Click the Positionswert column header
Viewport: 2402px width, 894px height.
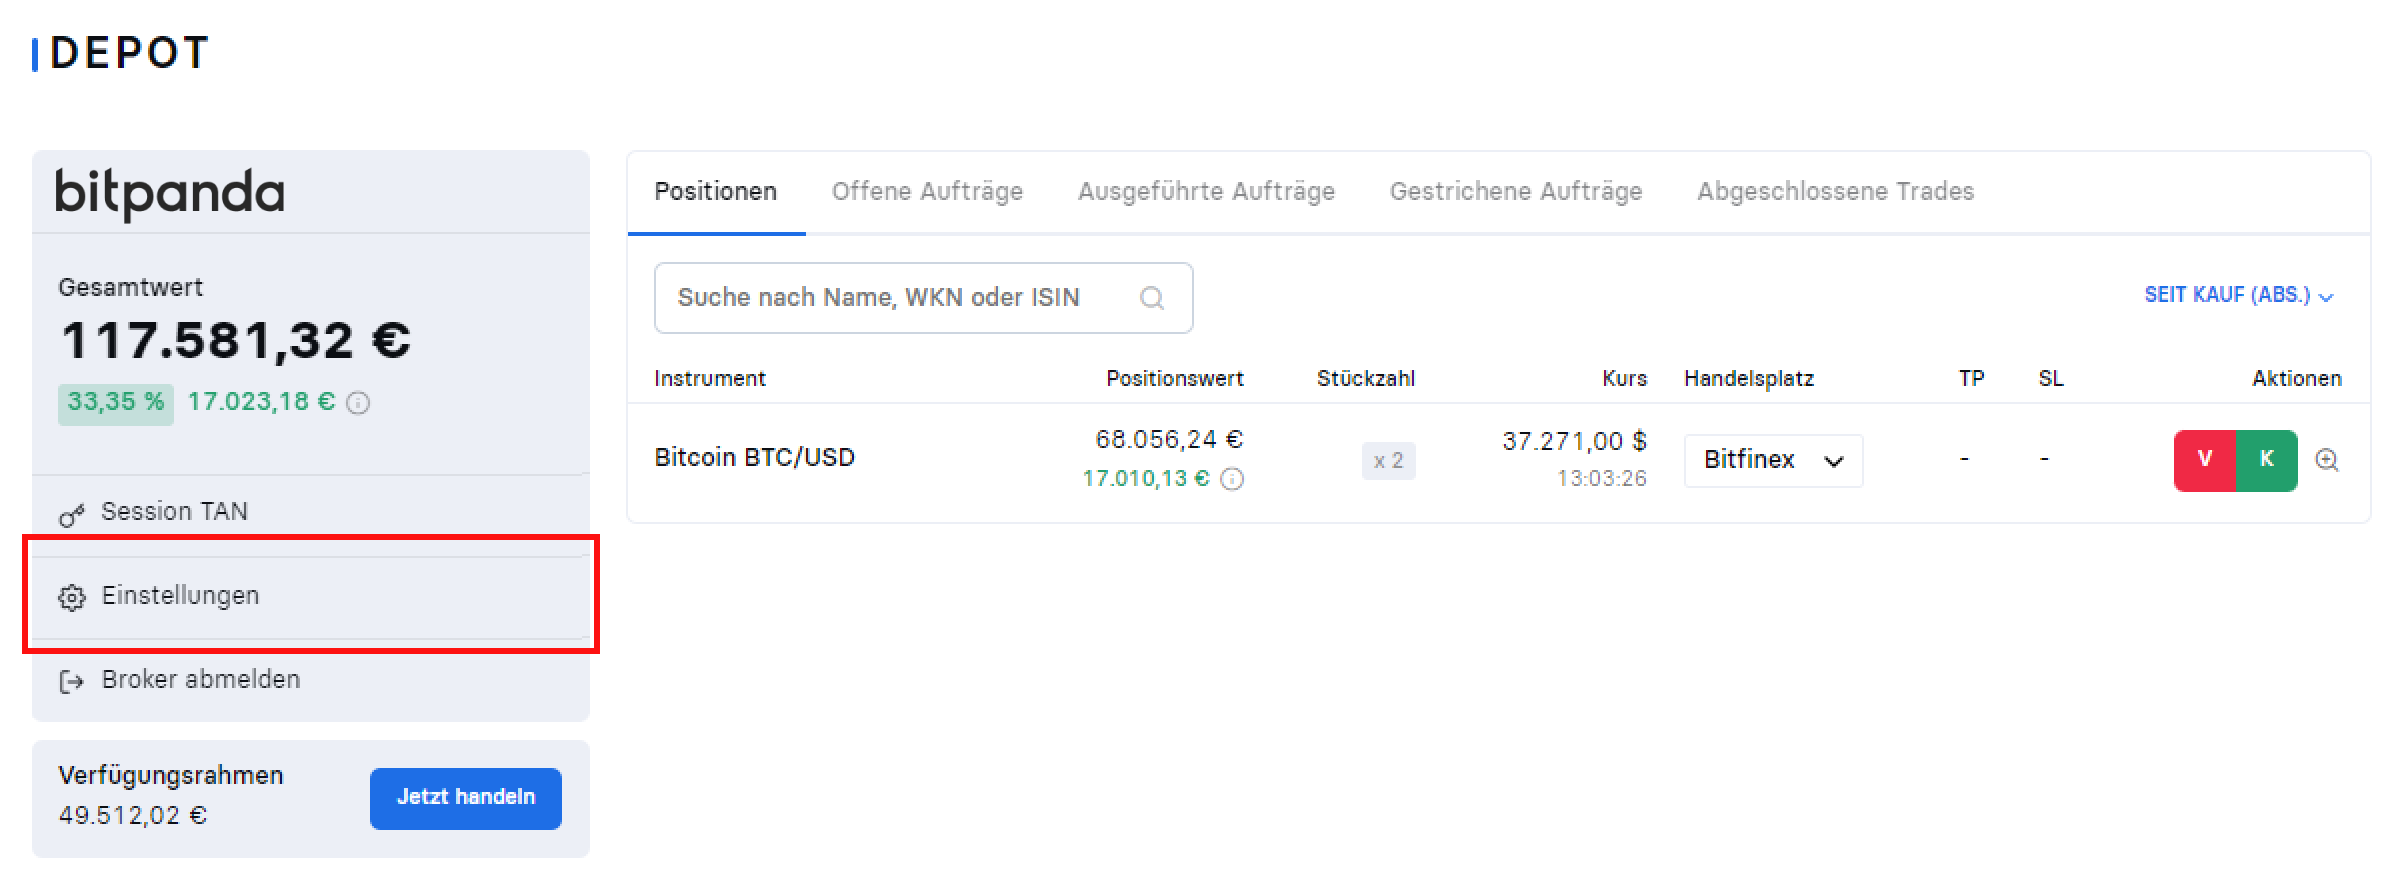pos(1175,379)
